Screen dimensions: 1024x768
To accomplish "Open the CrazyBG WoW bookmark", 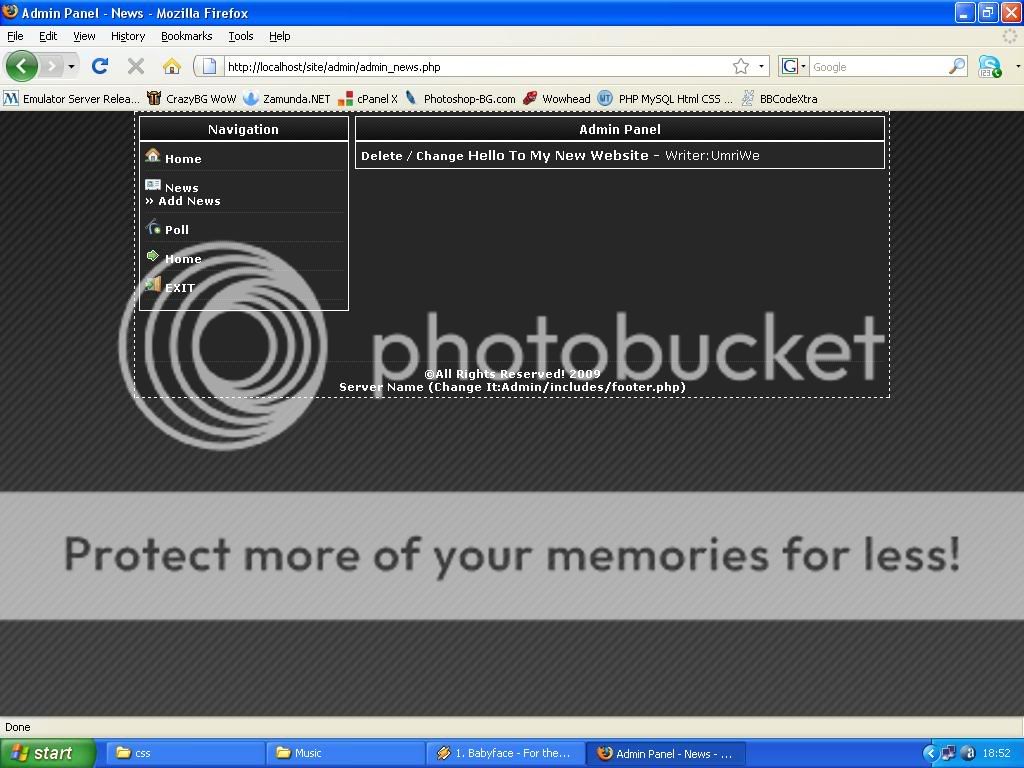I will (191, 99).
